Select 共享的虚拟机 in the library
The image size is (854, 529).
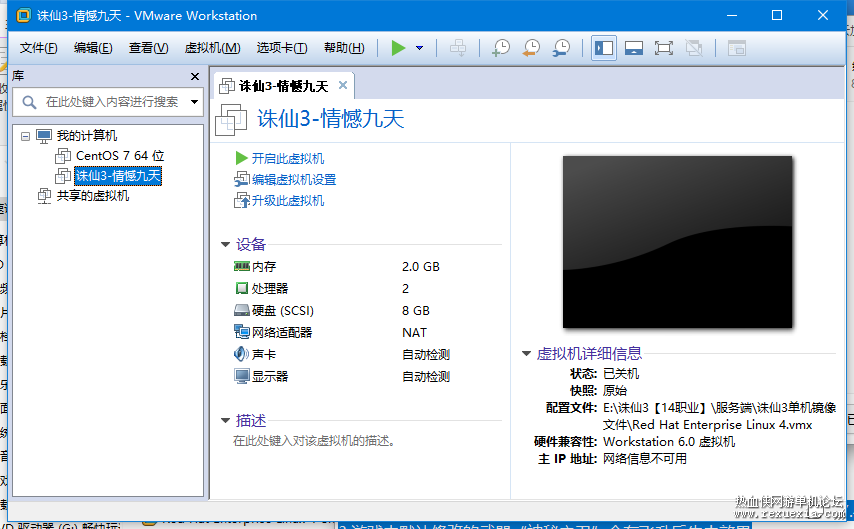(93, 196)
